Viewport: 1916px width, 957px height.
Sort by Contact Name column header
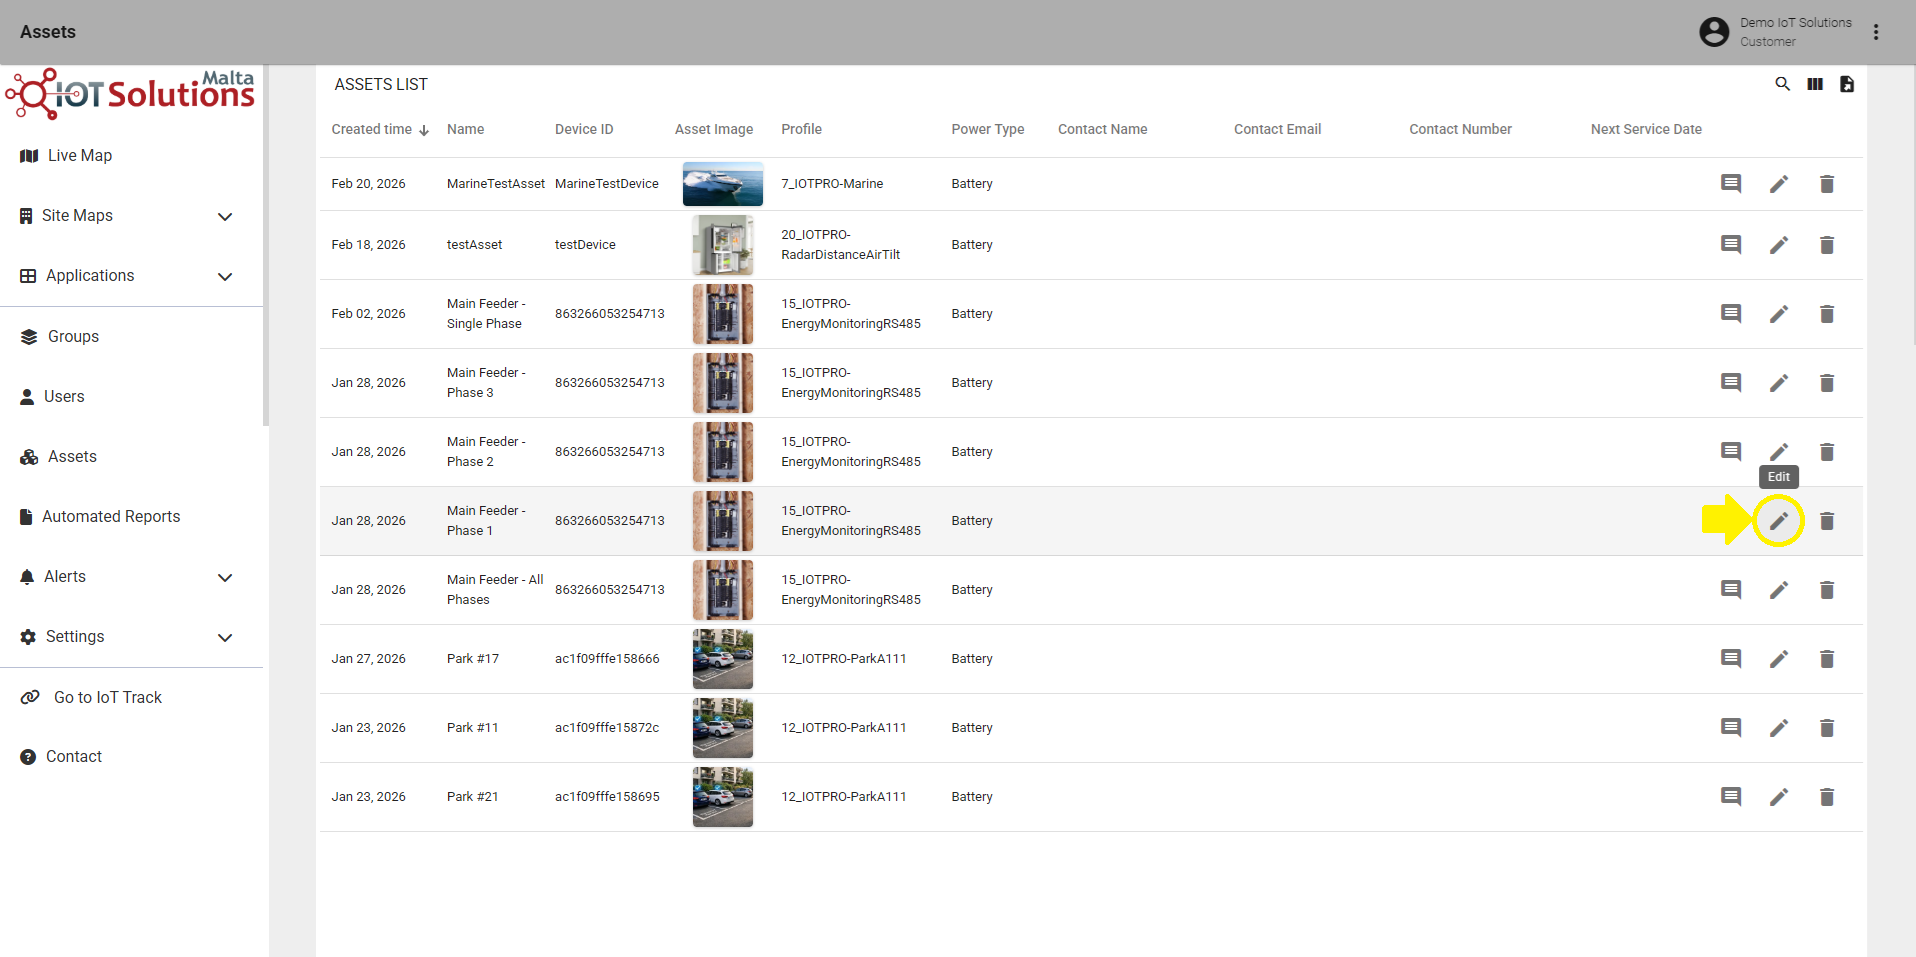pyautogui.click(x=1102, y=129)
